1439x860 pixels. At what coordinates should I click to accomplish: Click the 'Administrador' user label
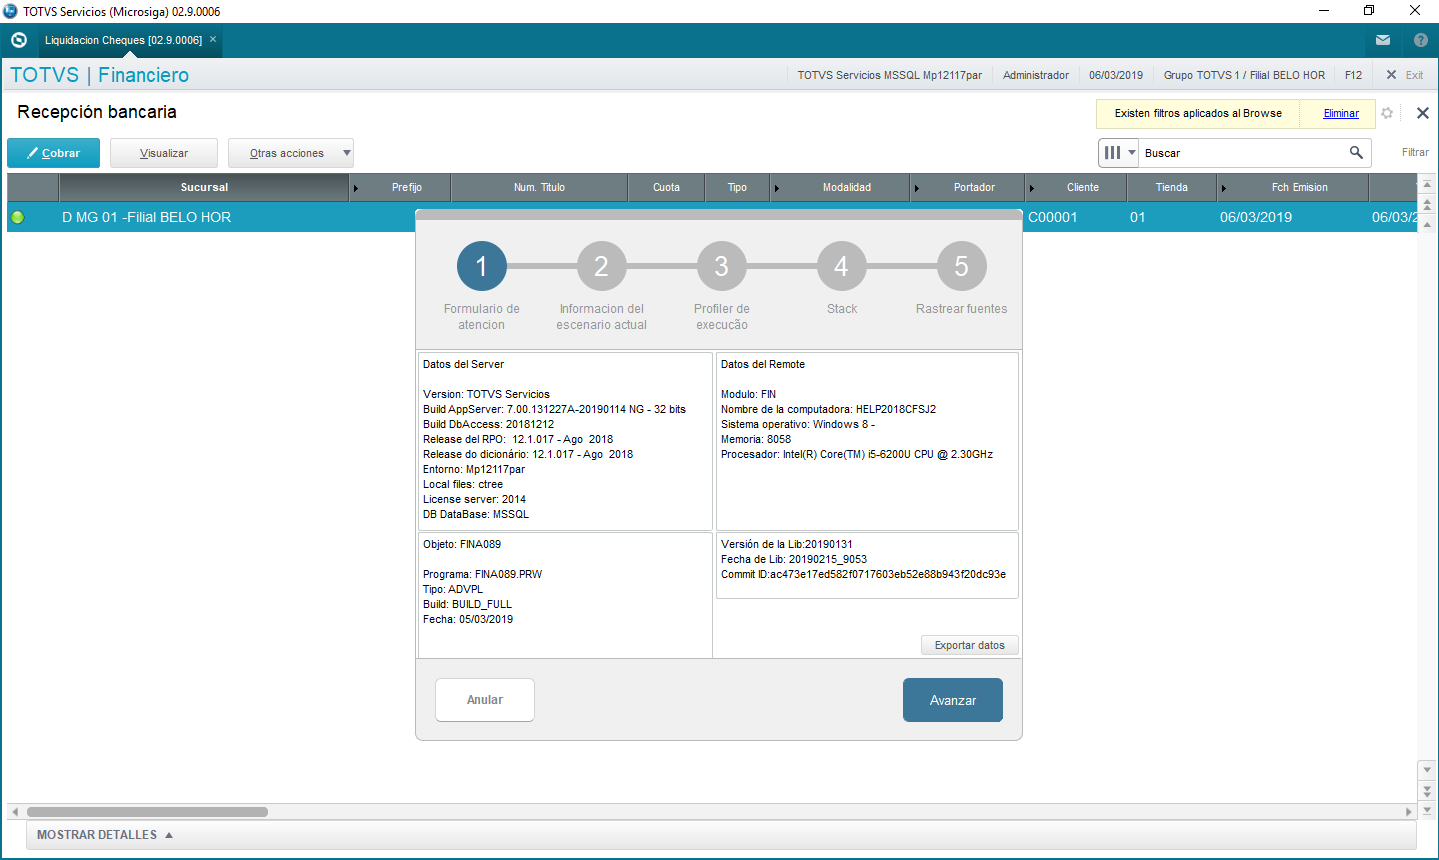pos(1036,75)
